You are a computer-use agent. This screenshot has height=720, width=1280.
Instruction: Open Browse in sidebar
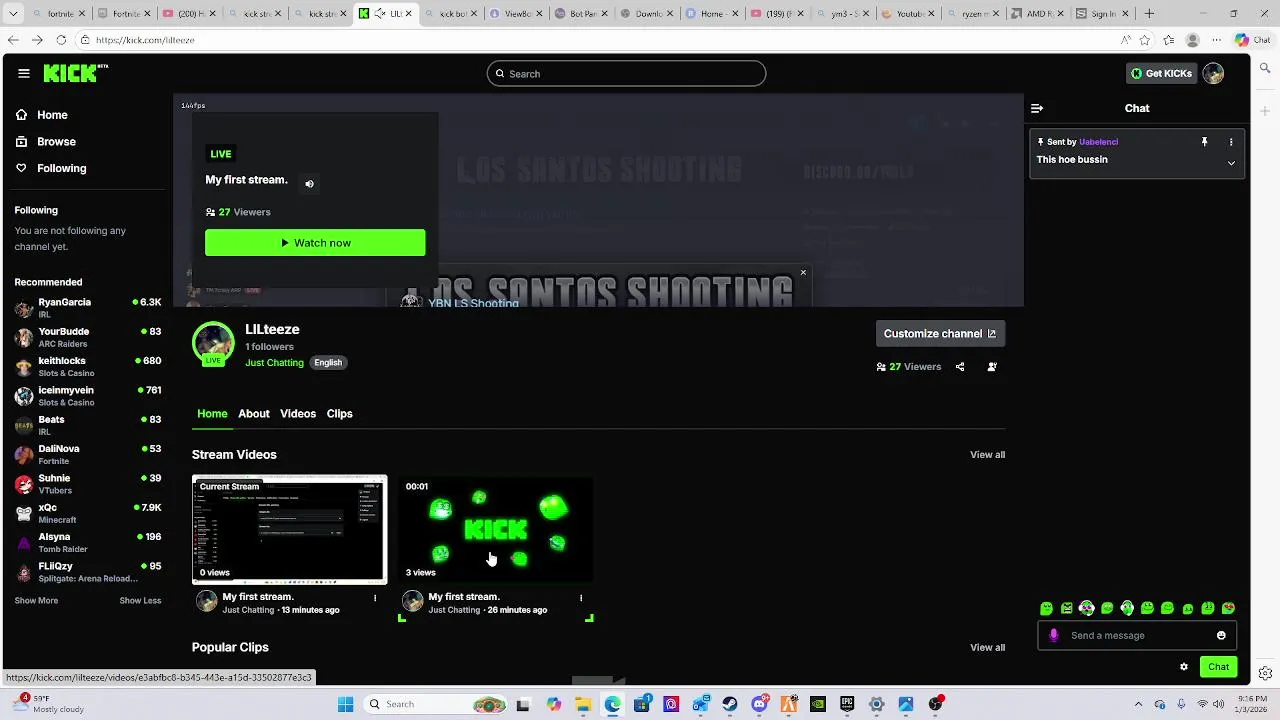coord(56,142)
